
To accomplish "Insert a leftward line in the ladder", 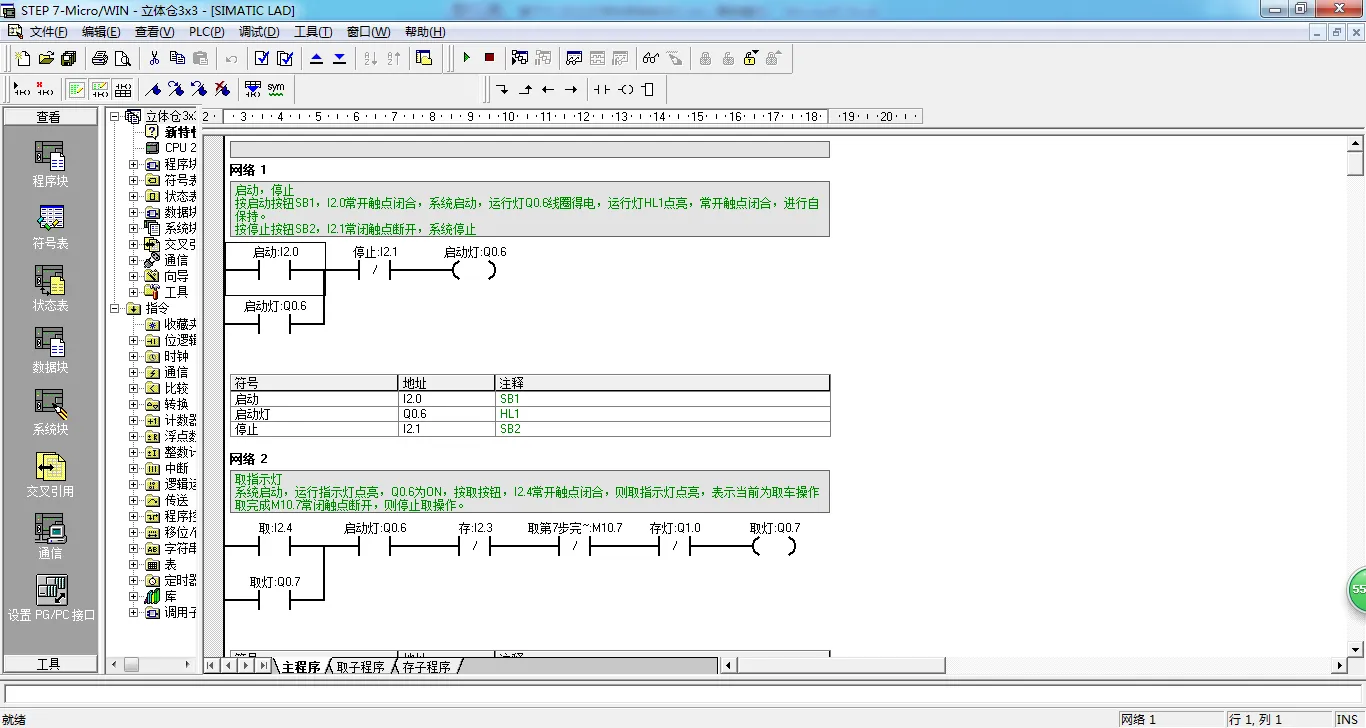I will [x=548, y=89].
